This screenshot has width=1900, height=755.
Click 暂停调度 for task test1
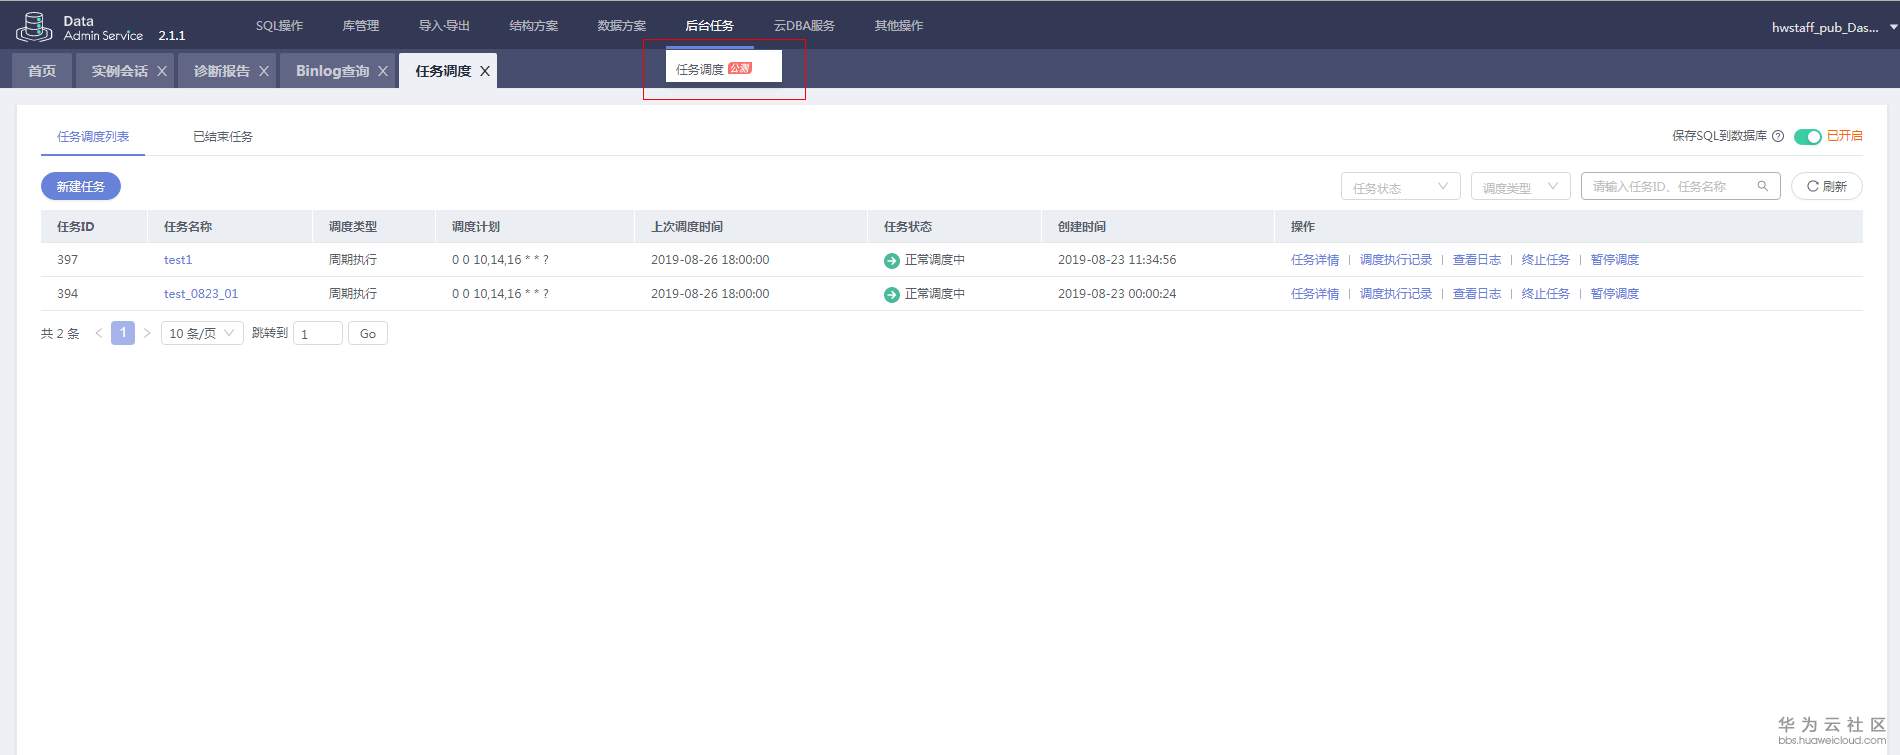pos(1615,260)
